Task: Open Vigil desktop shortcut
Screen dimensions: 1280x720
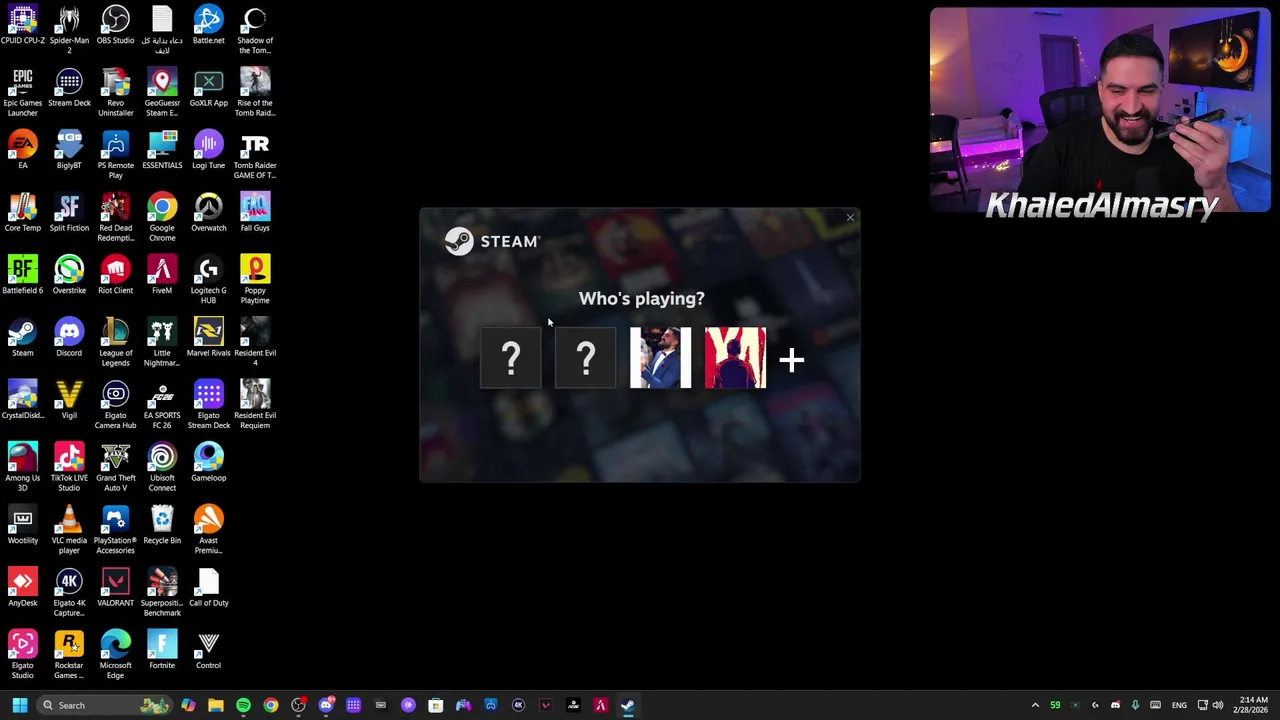Action: pyautogui.click(x=69, y=400)
